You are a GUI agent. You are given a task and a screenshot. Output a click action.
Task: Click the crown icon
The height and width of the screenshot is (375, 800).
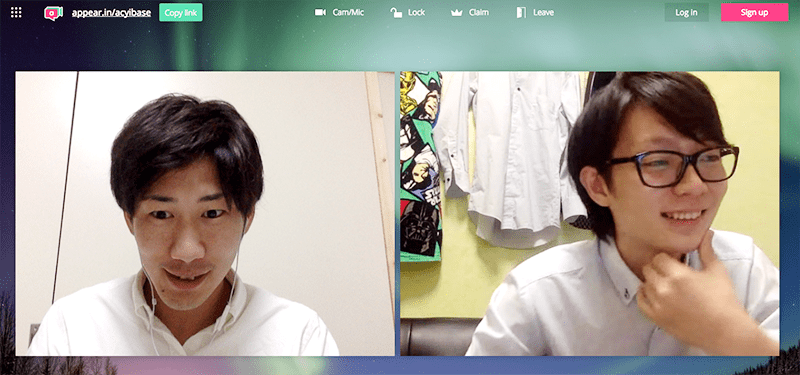(457, 13)
